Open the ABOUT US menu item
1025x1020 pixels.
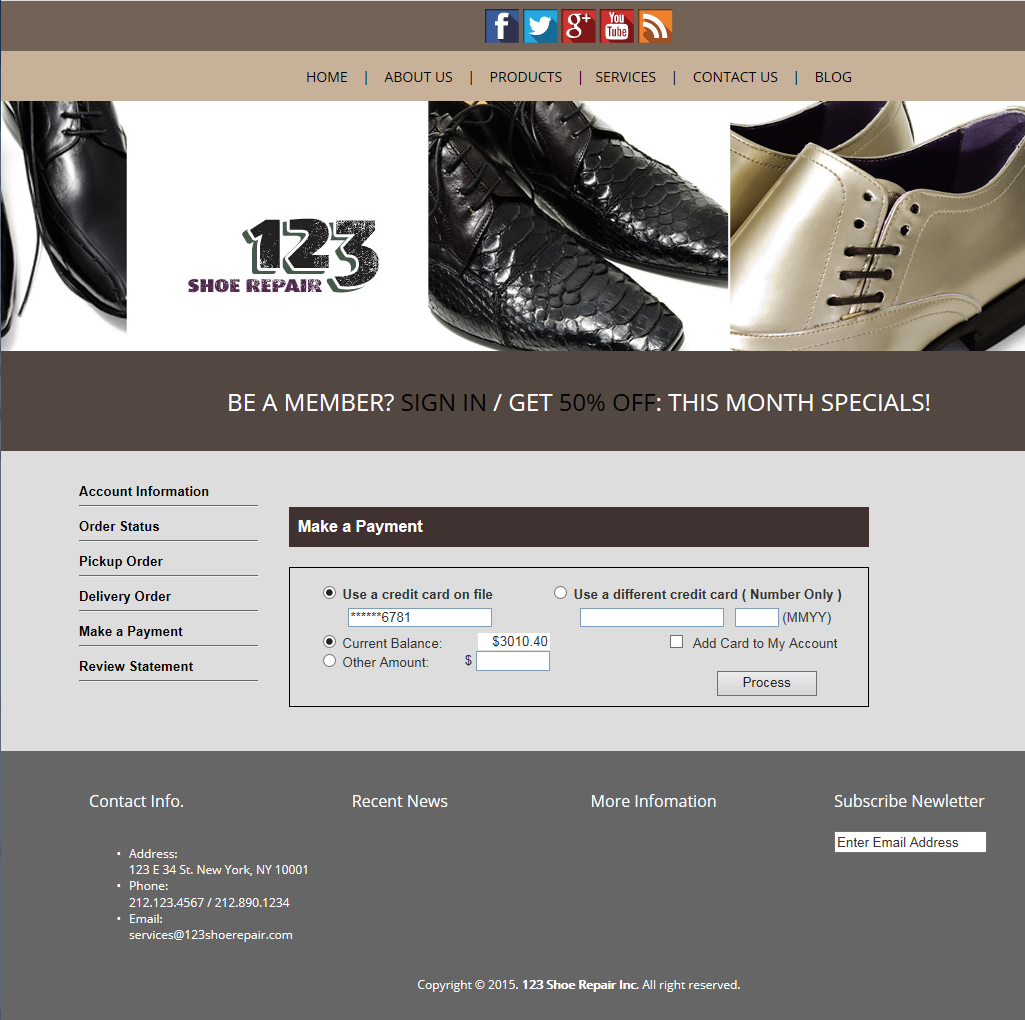(x=418, y=77)
